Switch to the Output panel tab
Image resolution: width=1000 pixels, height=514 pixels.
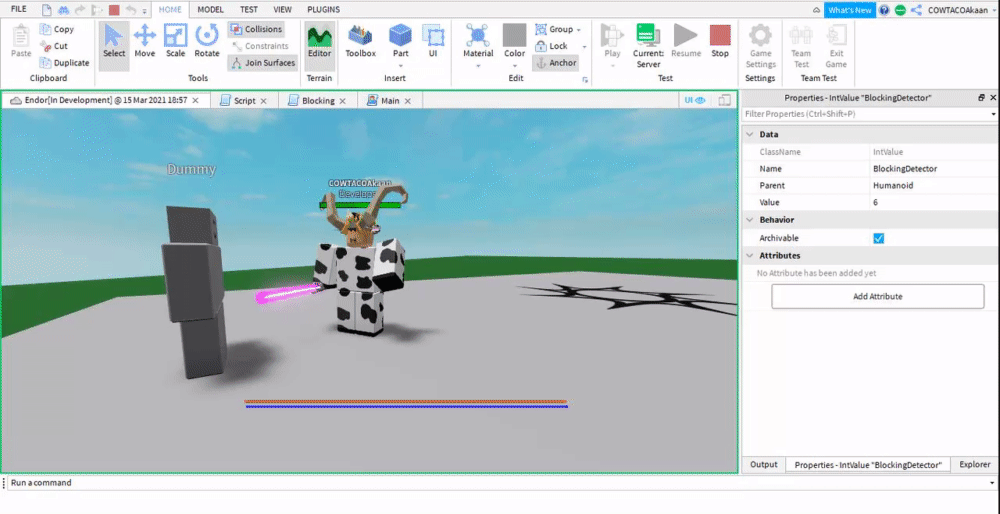tap(763, 465)
